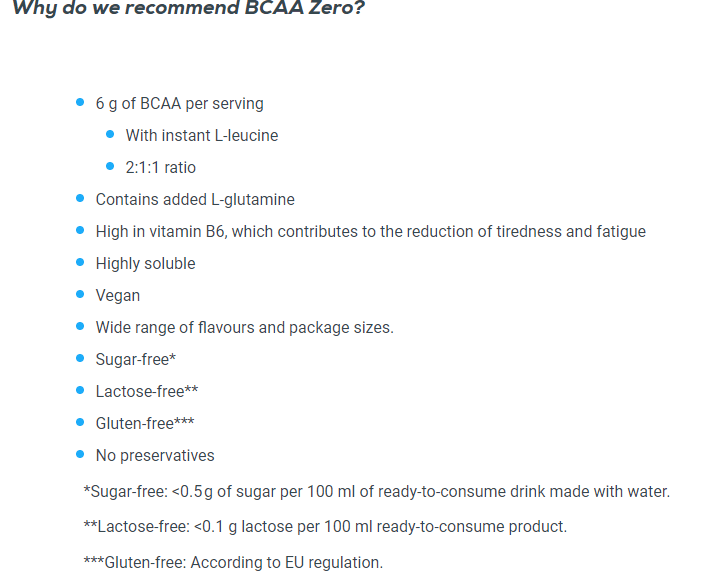728x577 pixels.
Task: Click "Contains added L-glutamine" list item
Action: coord(195,199)
